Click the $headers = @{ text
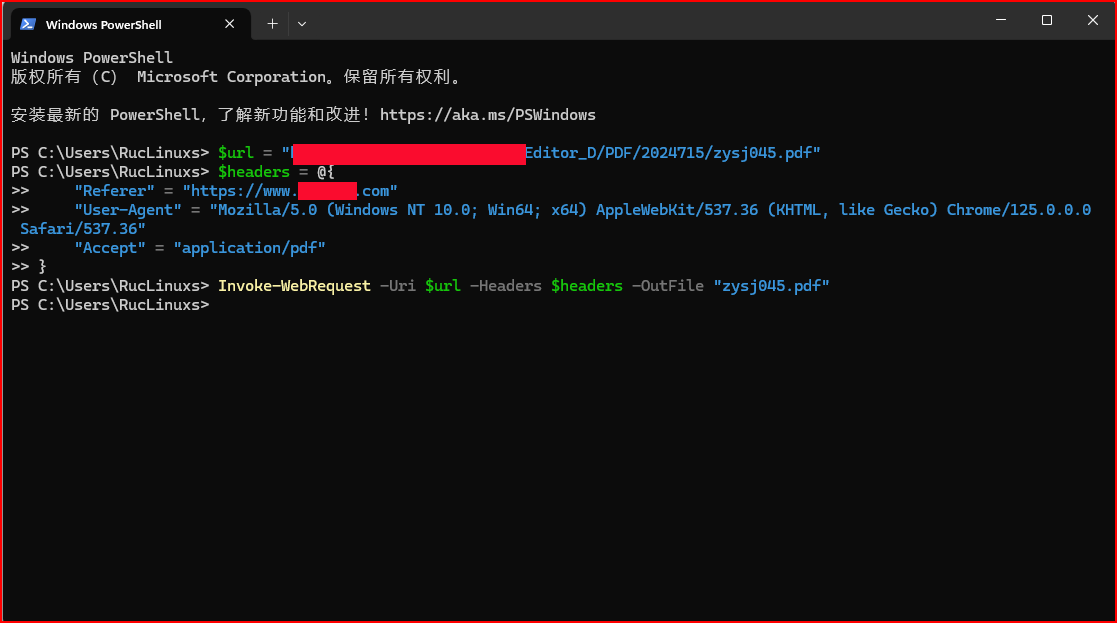Viewport: 1117px width, 623px height. point(276,172)
